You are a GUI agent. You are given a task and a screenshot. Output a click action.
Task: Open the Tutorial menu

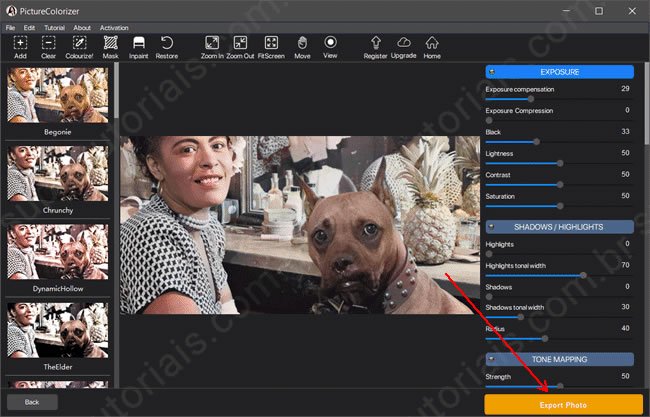pyautogui.click(x=53, y=27)
